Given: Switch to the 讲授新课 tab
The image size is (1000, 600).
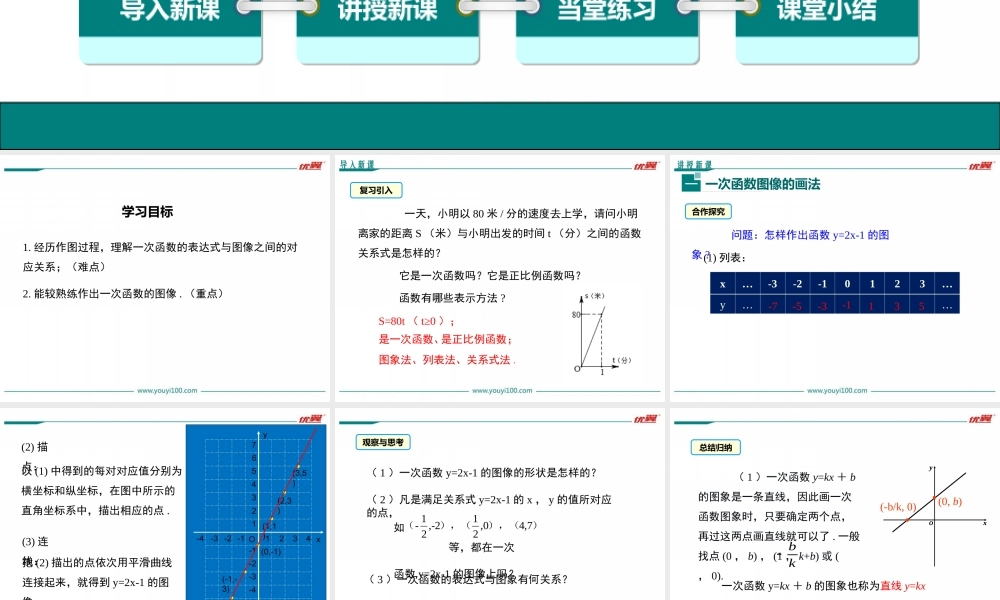Looking at the screenshot, I should pos(388,14).
